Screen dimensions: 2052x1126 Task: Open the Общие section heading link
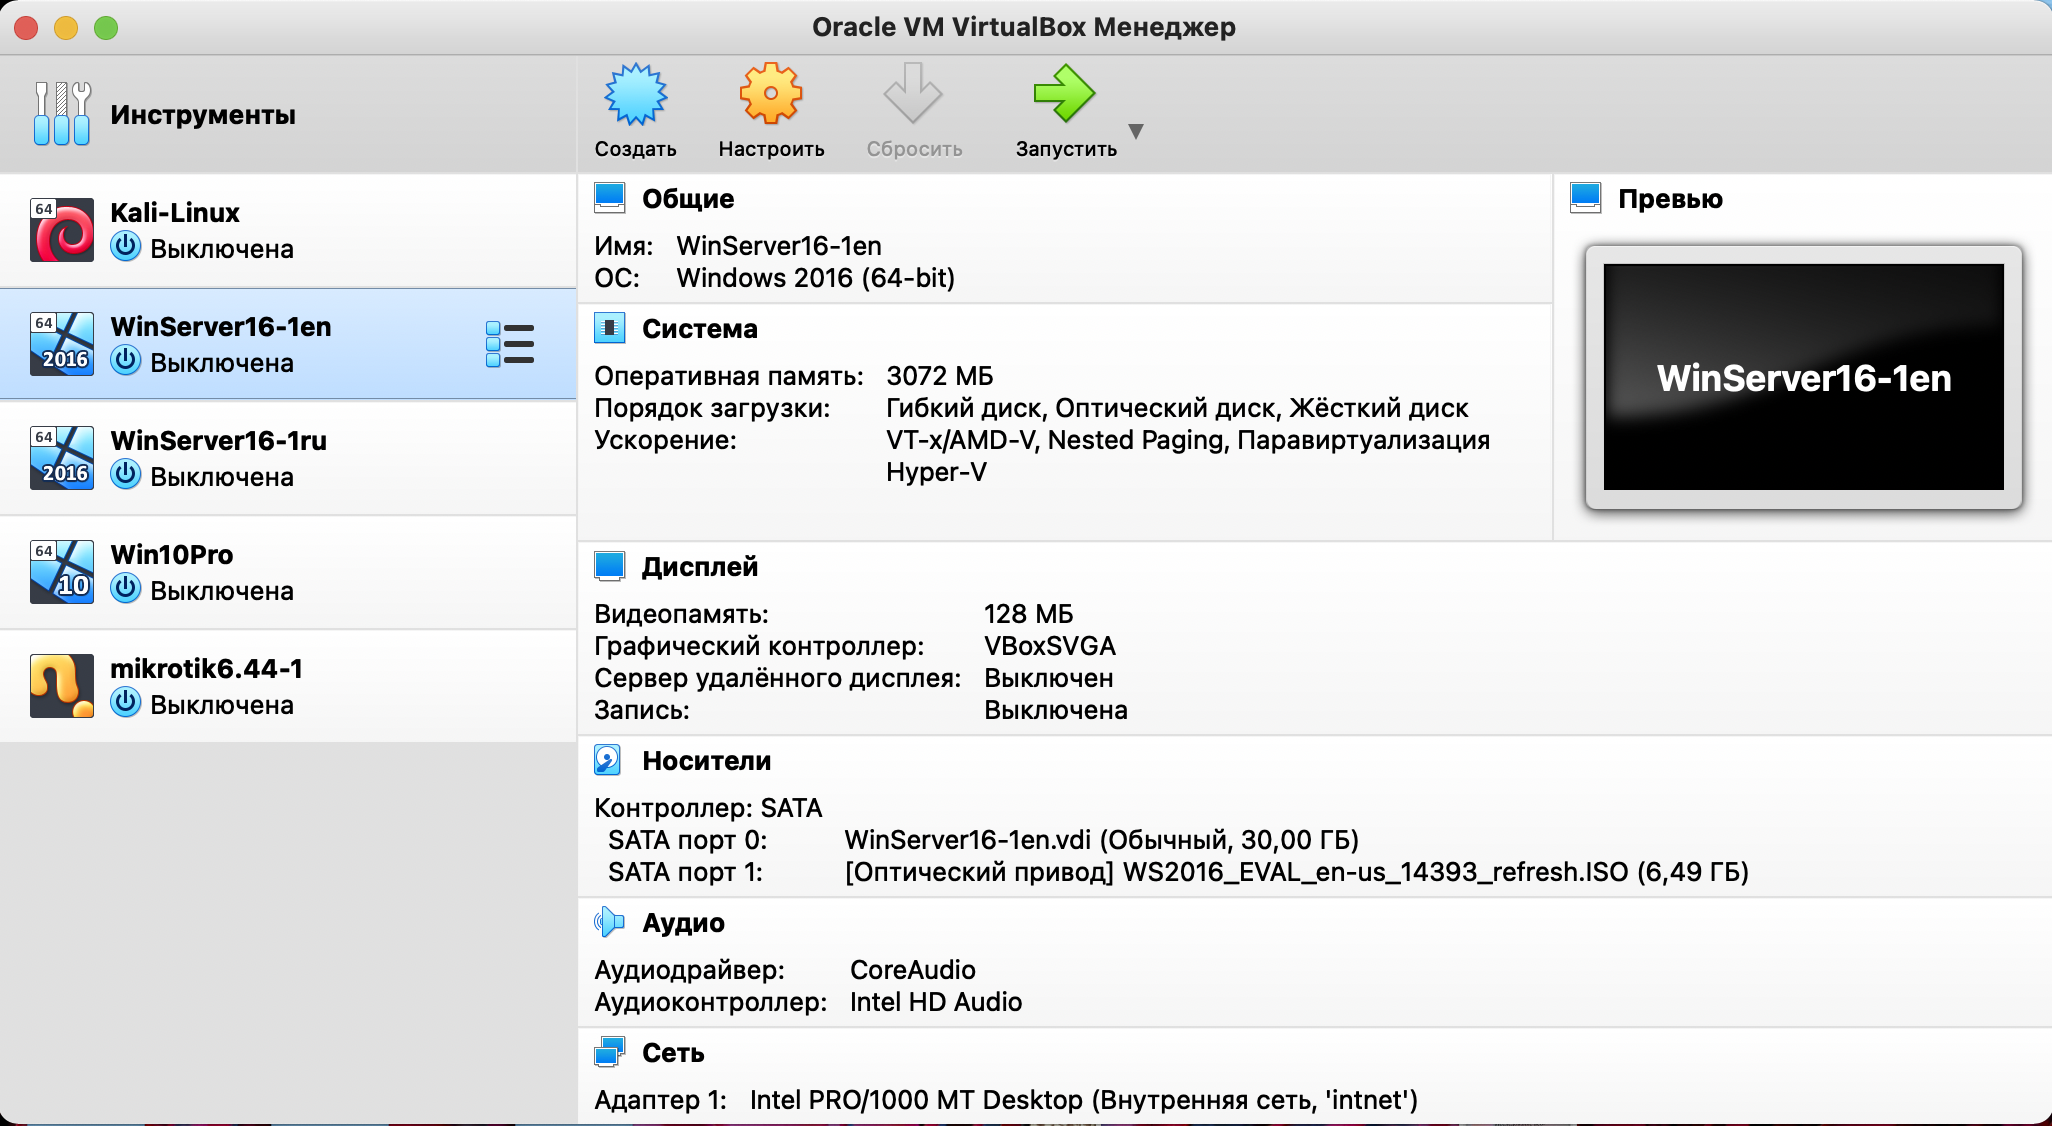(x=688, y=199)
